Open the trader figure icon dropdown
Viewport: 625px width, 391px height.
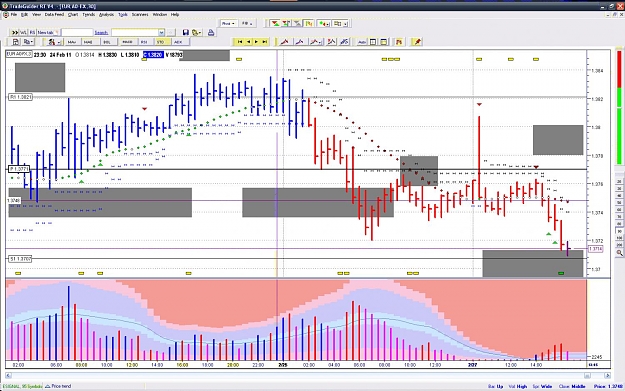(x=54, y=42)
